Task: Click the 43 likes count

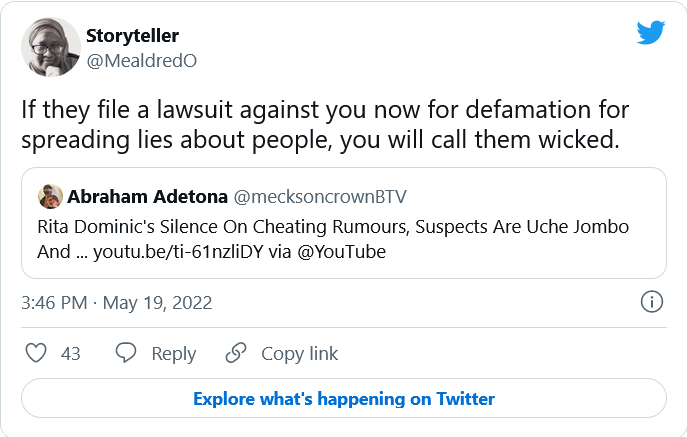Action: 70,353
